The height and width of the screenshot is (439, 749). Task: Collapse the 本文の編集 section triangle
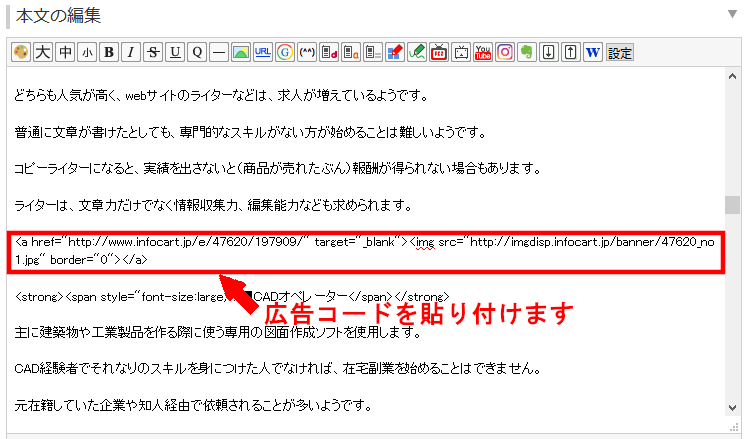732,14
